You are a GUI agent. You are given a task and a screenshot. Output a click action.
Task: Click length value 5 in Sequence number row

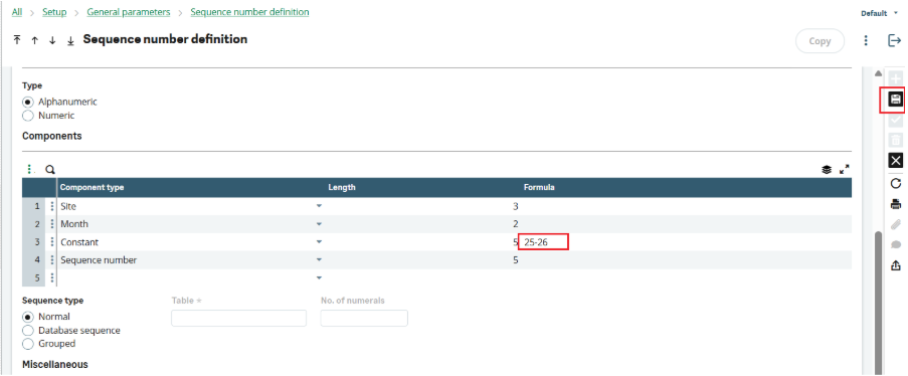click(515, 260)
